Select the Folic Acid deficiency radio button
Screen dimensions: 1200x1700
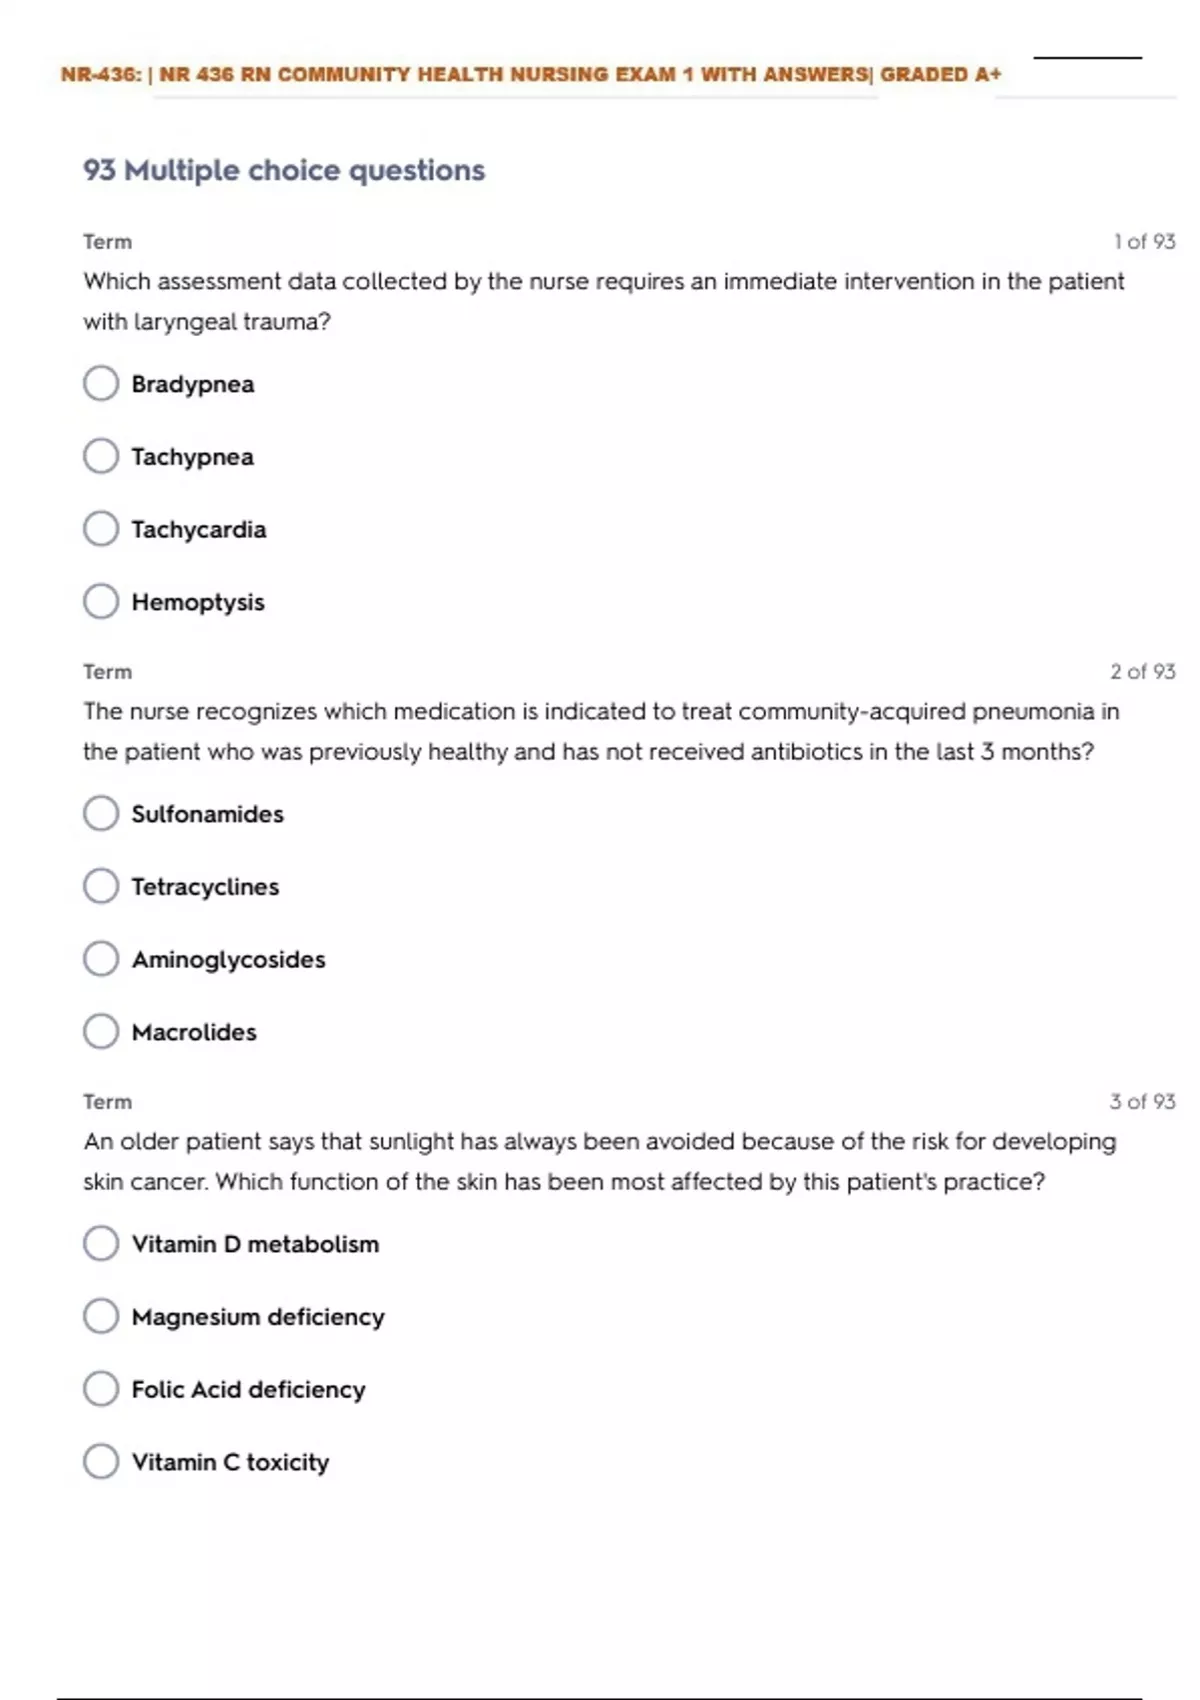tap(101, 1389)
